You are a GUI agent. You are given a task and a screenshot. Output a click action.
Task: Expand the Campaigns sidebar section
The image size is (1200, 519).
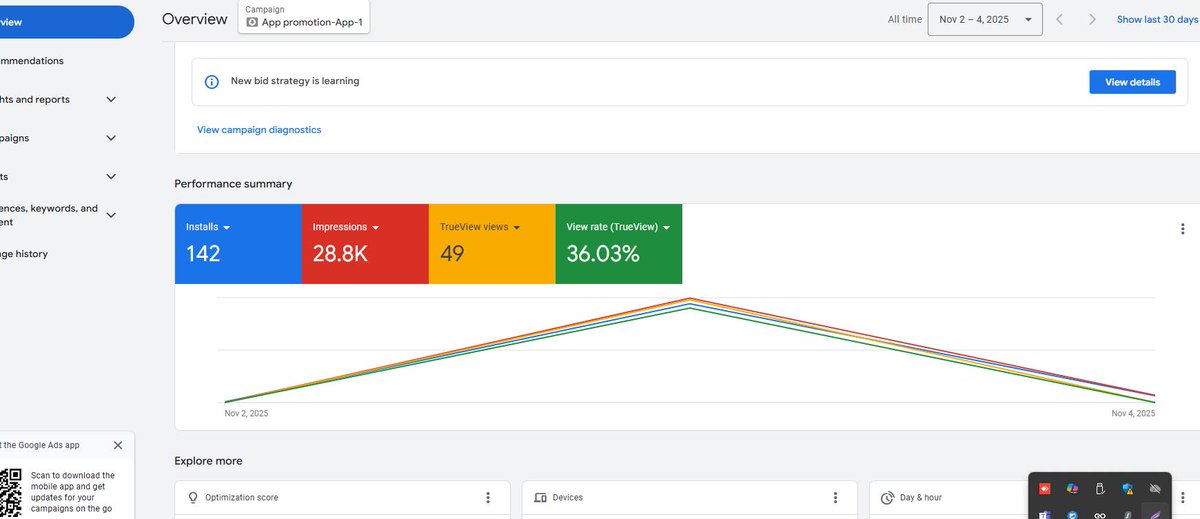(111, 138)
